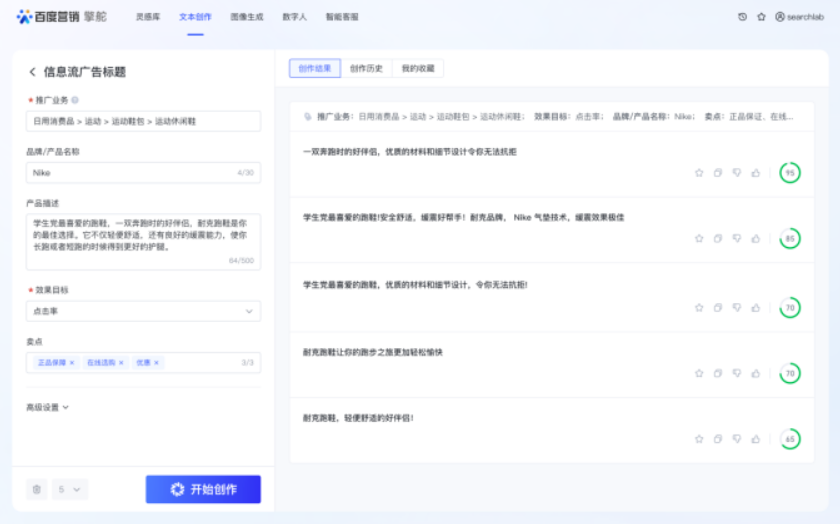Click the 开始创作 button
Viewport: 840px width, 524px height.
(203, 489)
